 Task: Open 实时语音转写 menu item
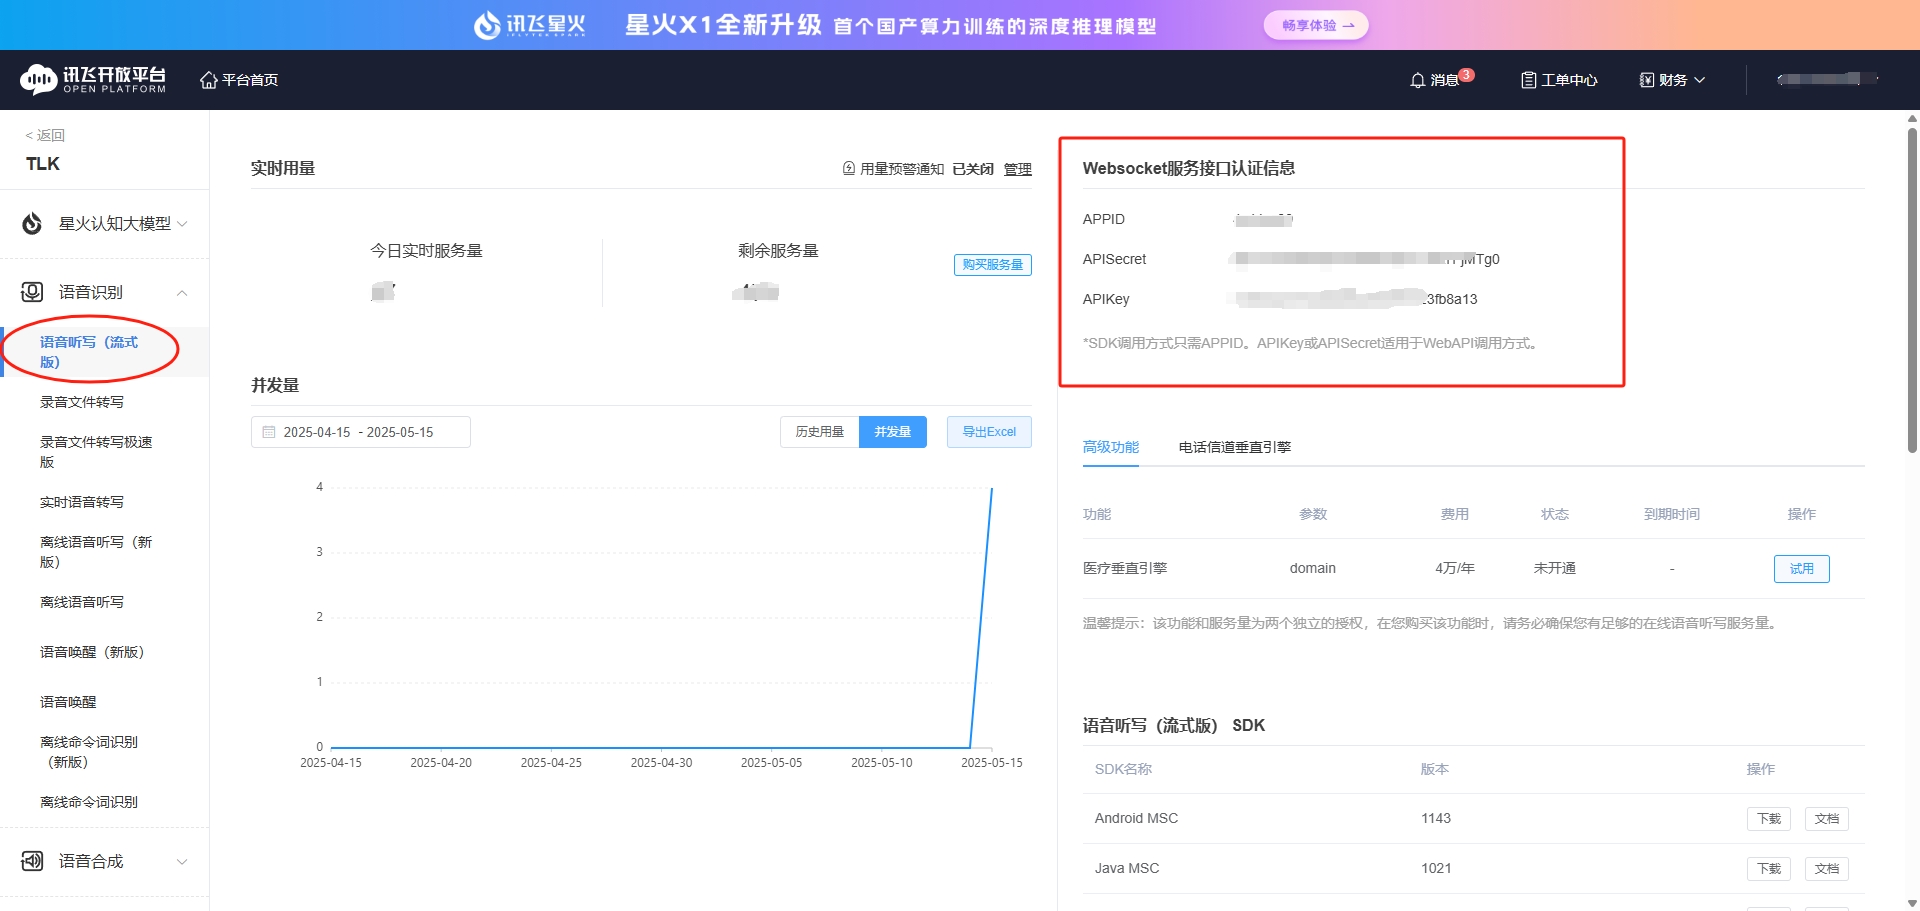point(82,502)
